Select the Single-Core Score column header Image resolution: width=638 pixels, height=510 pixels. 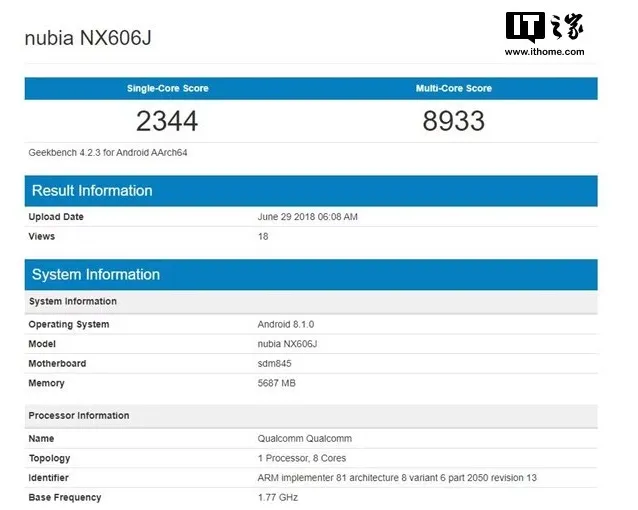[x=167, y=88]
